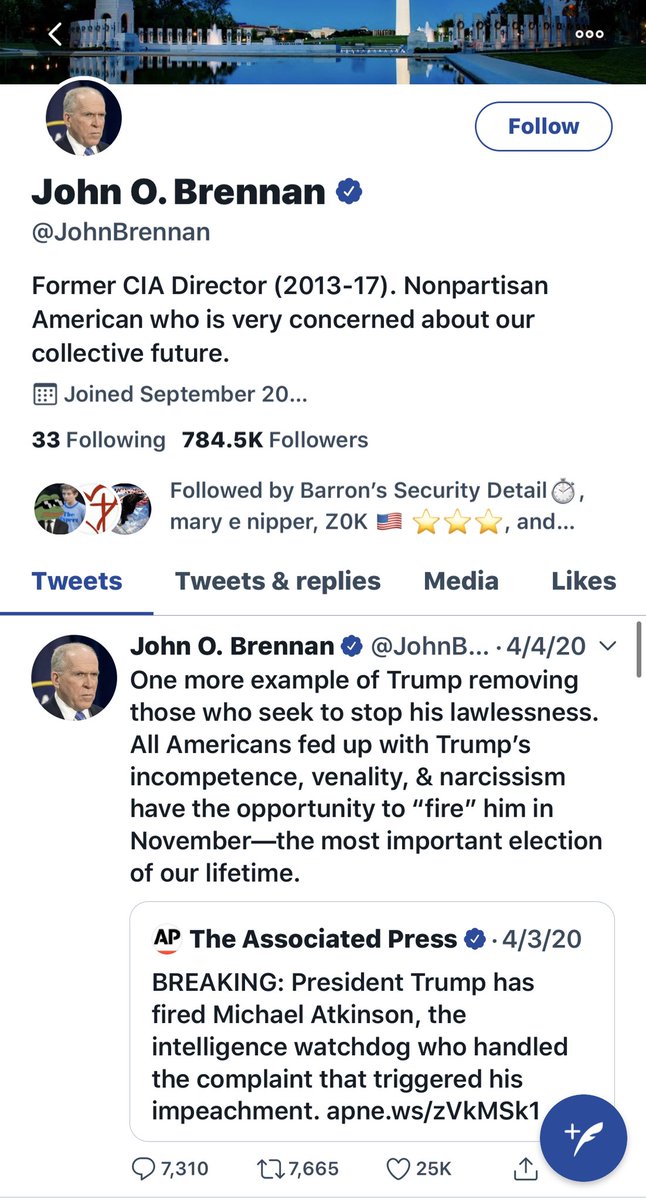Tap the compose new tweet feather button
This screenshot has height=1200, width=646.
[583, 1137]
